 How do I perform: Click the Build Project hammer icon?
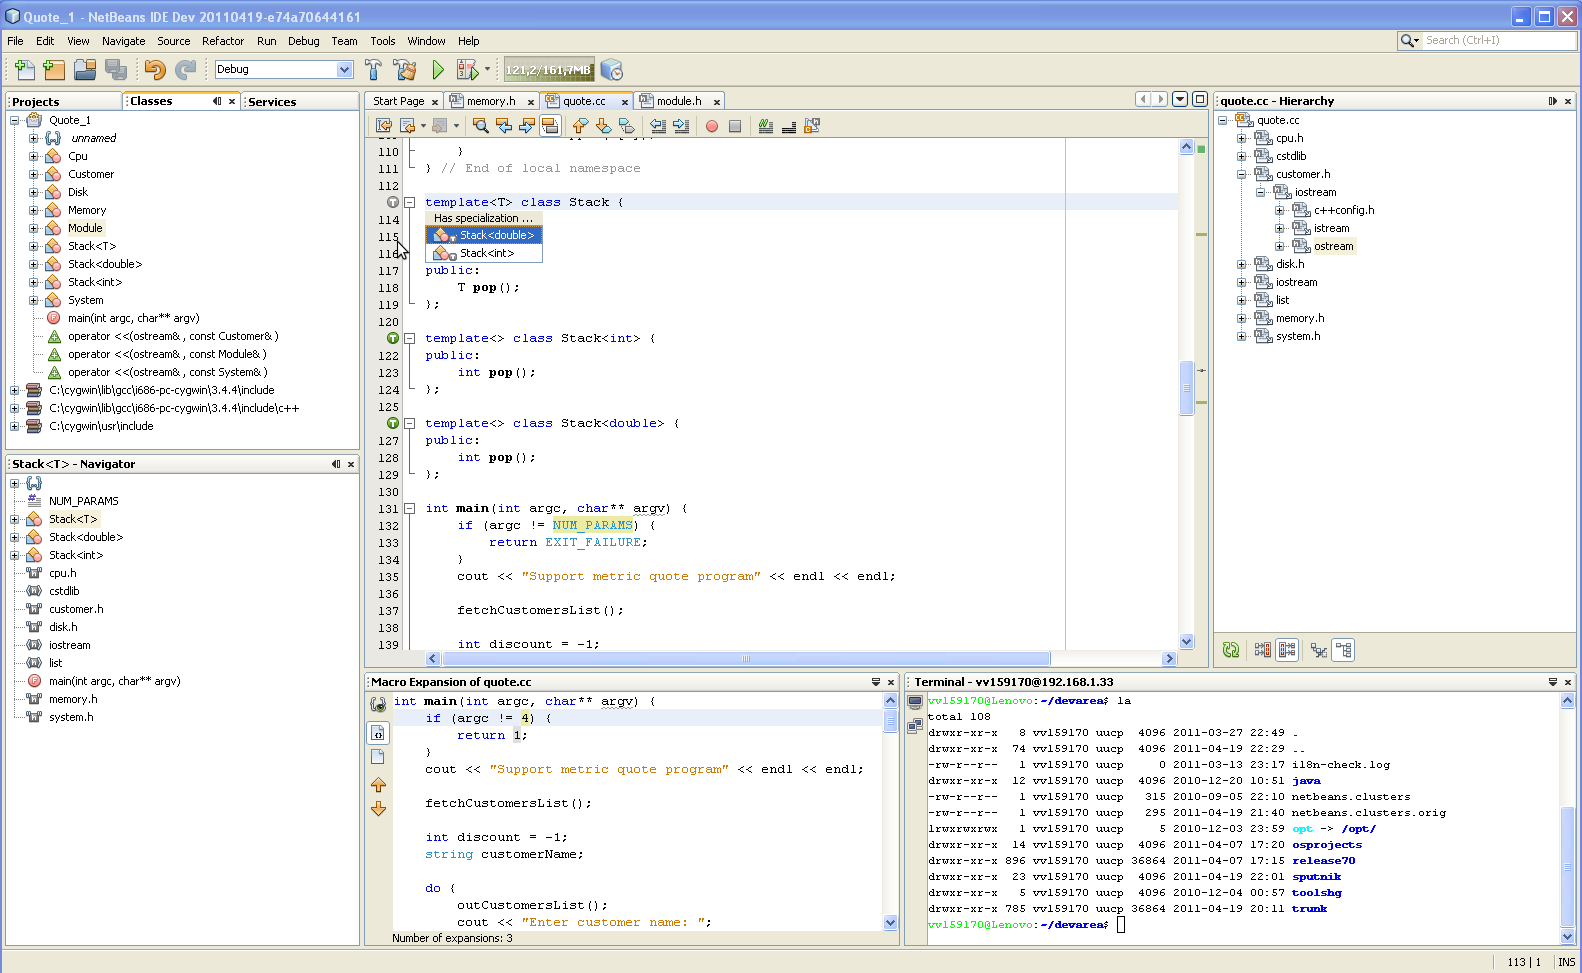point(373,70)
